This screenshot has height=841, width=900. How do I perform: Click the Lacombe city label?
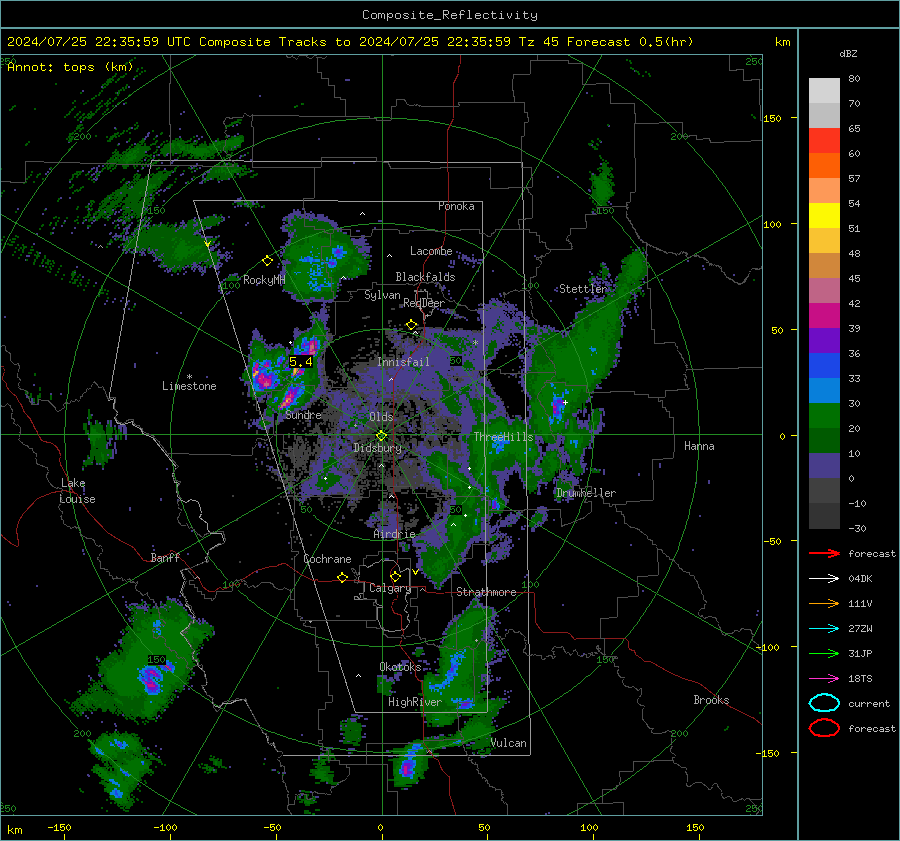coord(431,251)
